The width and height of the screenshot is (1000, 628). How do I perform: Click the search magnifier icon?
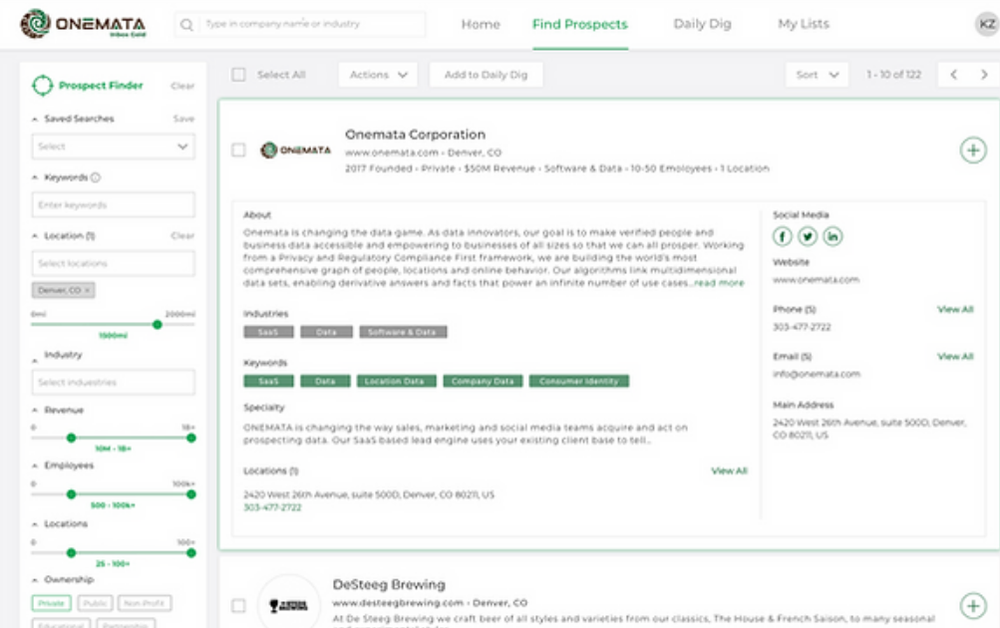(x=186, y=25)
